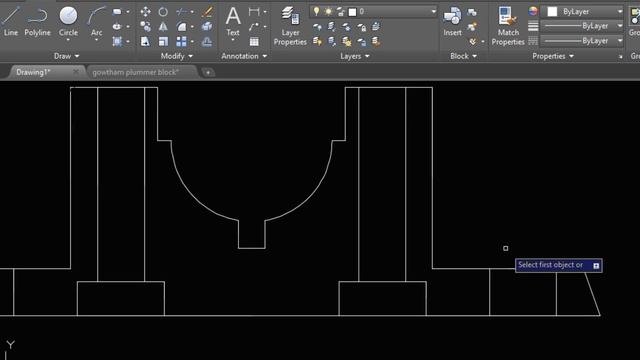Insert a Table from Annotation panel
This screenshot has width=640, height=360.
254,41
